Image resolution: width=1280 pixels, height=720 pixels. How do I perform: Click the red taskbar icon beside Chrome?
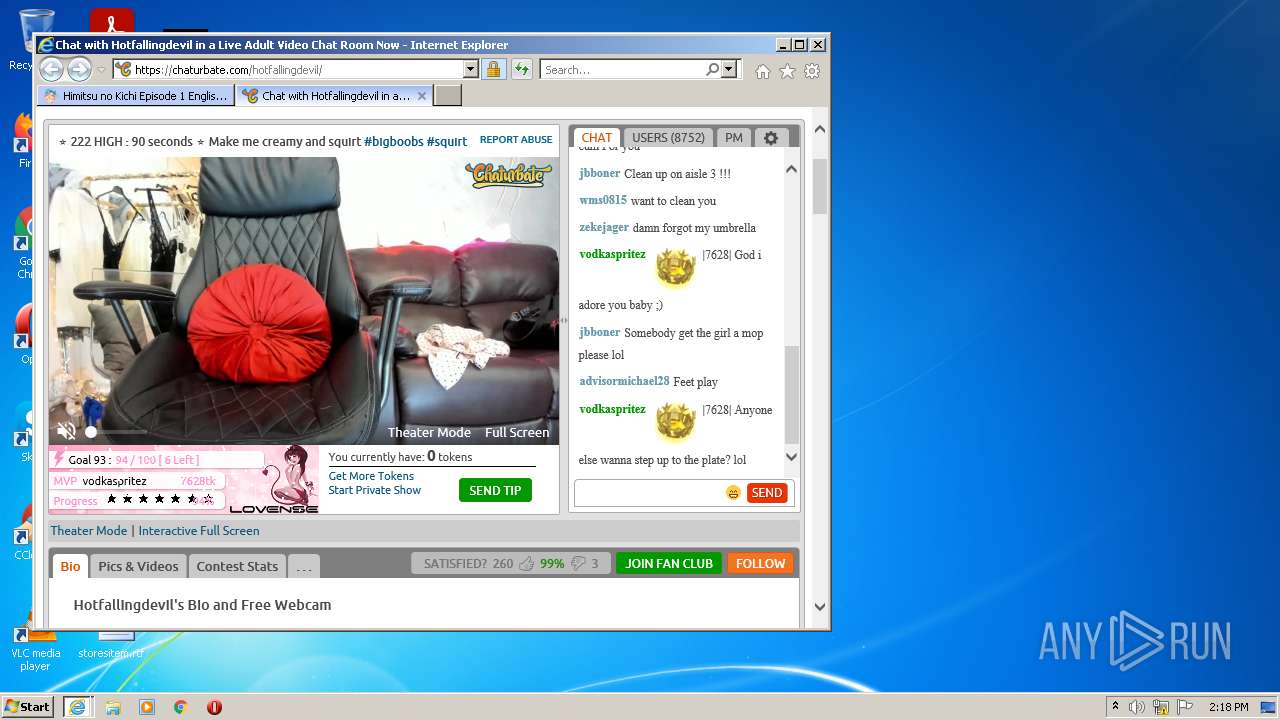(214, 707)
